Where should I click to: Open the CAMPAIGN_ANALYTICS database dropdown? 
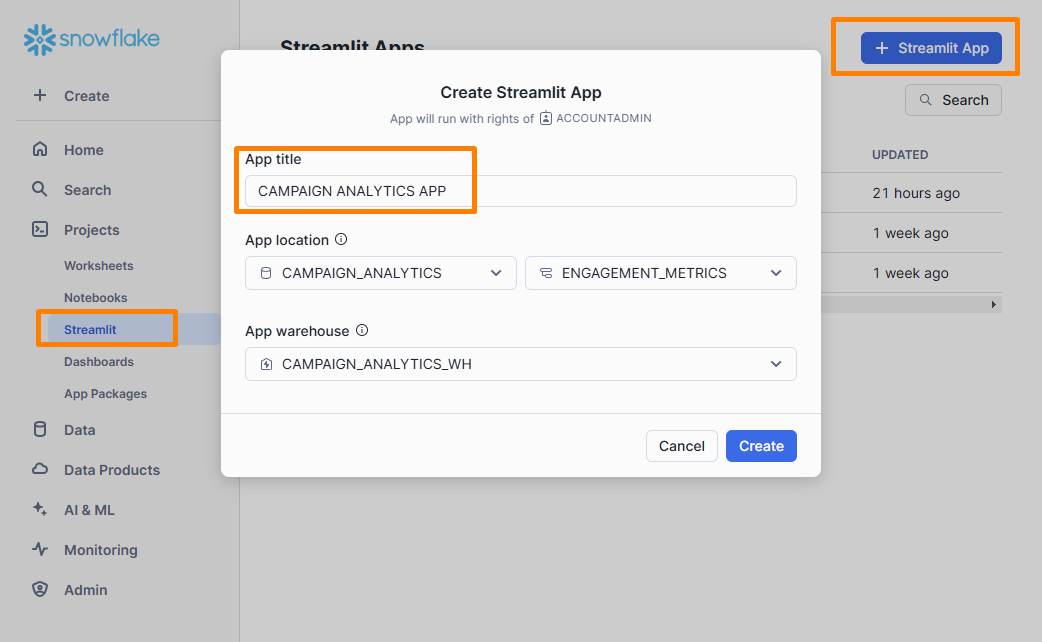(x=381, y=273)
